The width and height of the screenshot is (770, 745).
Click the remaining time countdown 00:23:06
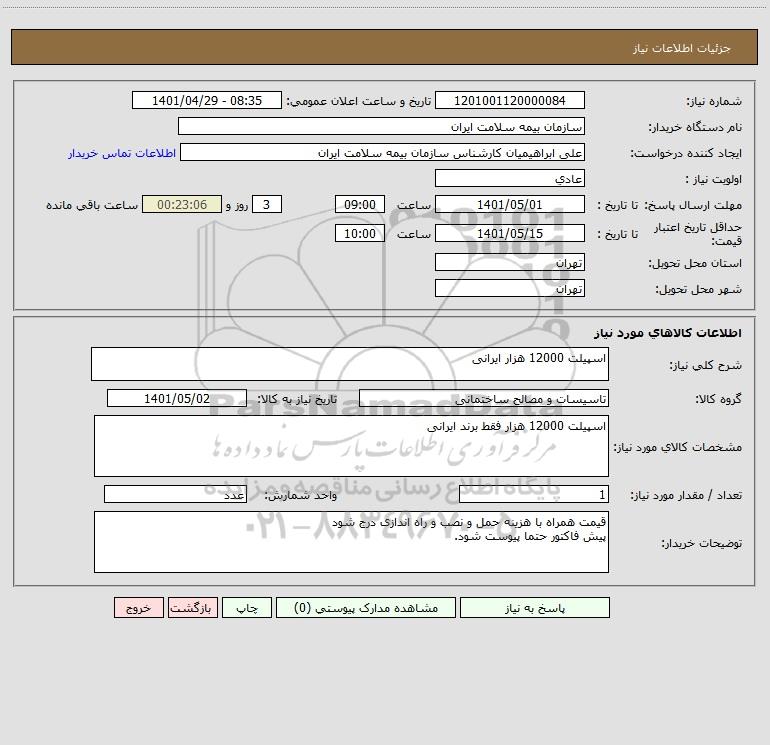tap(182, 204)
